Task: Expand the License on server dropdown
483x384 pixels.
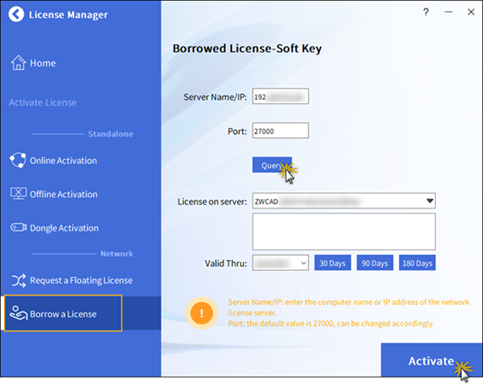Action: [x=344, y=201]
